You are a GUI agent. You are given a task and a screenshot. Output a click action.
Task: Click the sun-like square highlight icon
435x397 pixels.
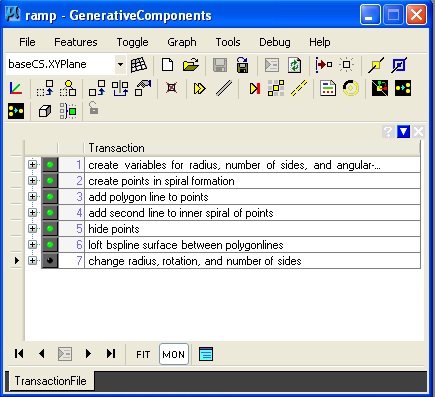[347, 64]
